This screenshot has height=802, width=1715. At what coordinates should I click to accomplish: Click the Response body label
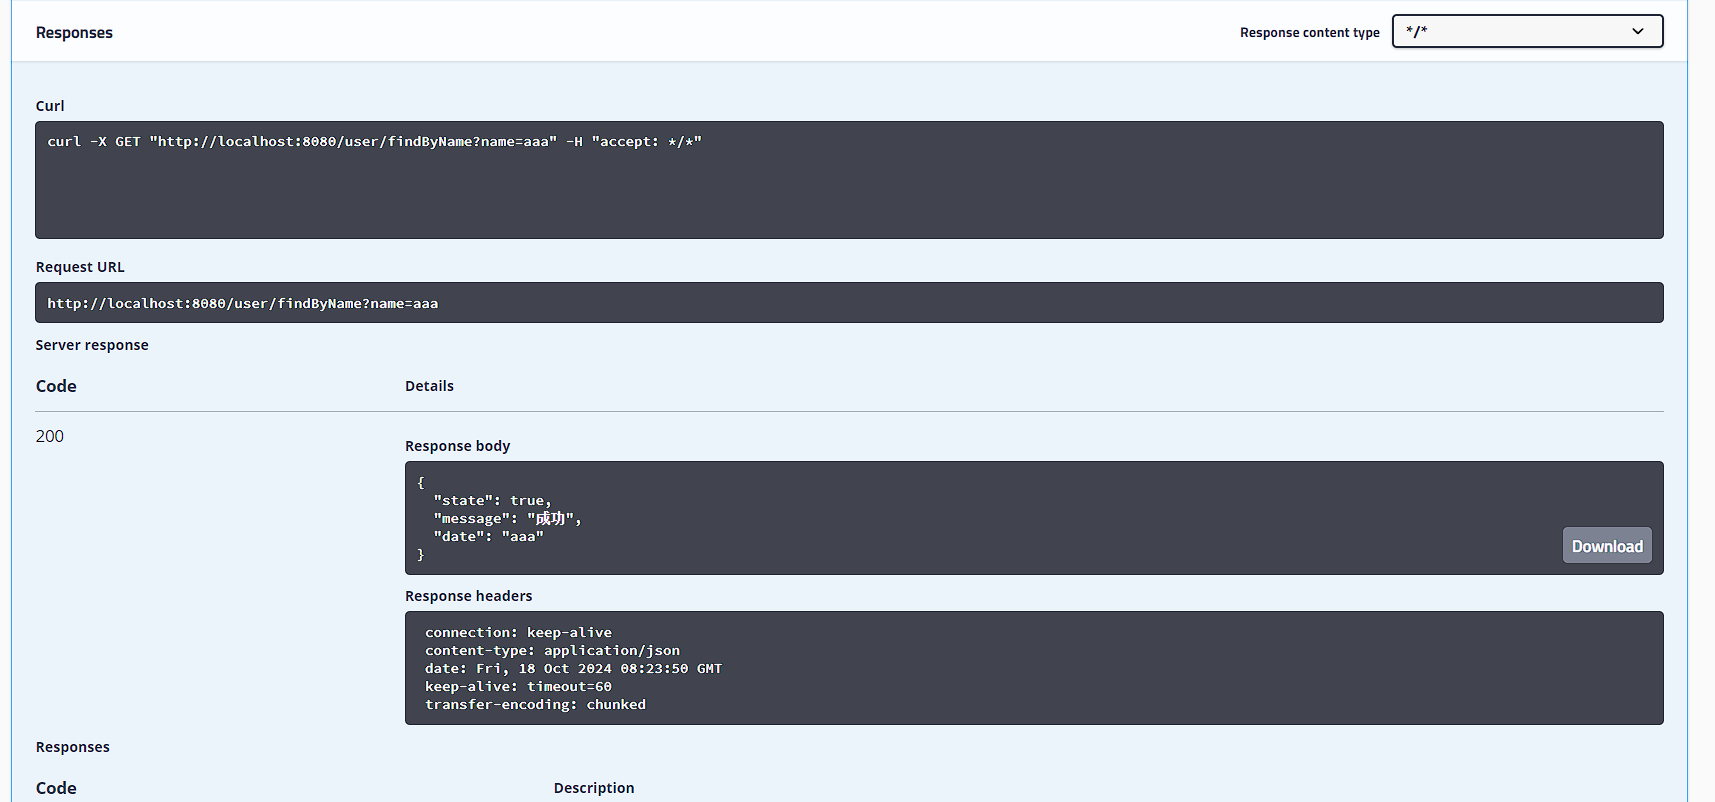[457, 446]
